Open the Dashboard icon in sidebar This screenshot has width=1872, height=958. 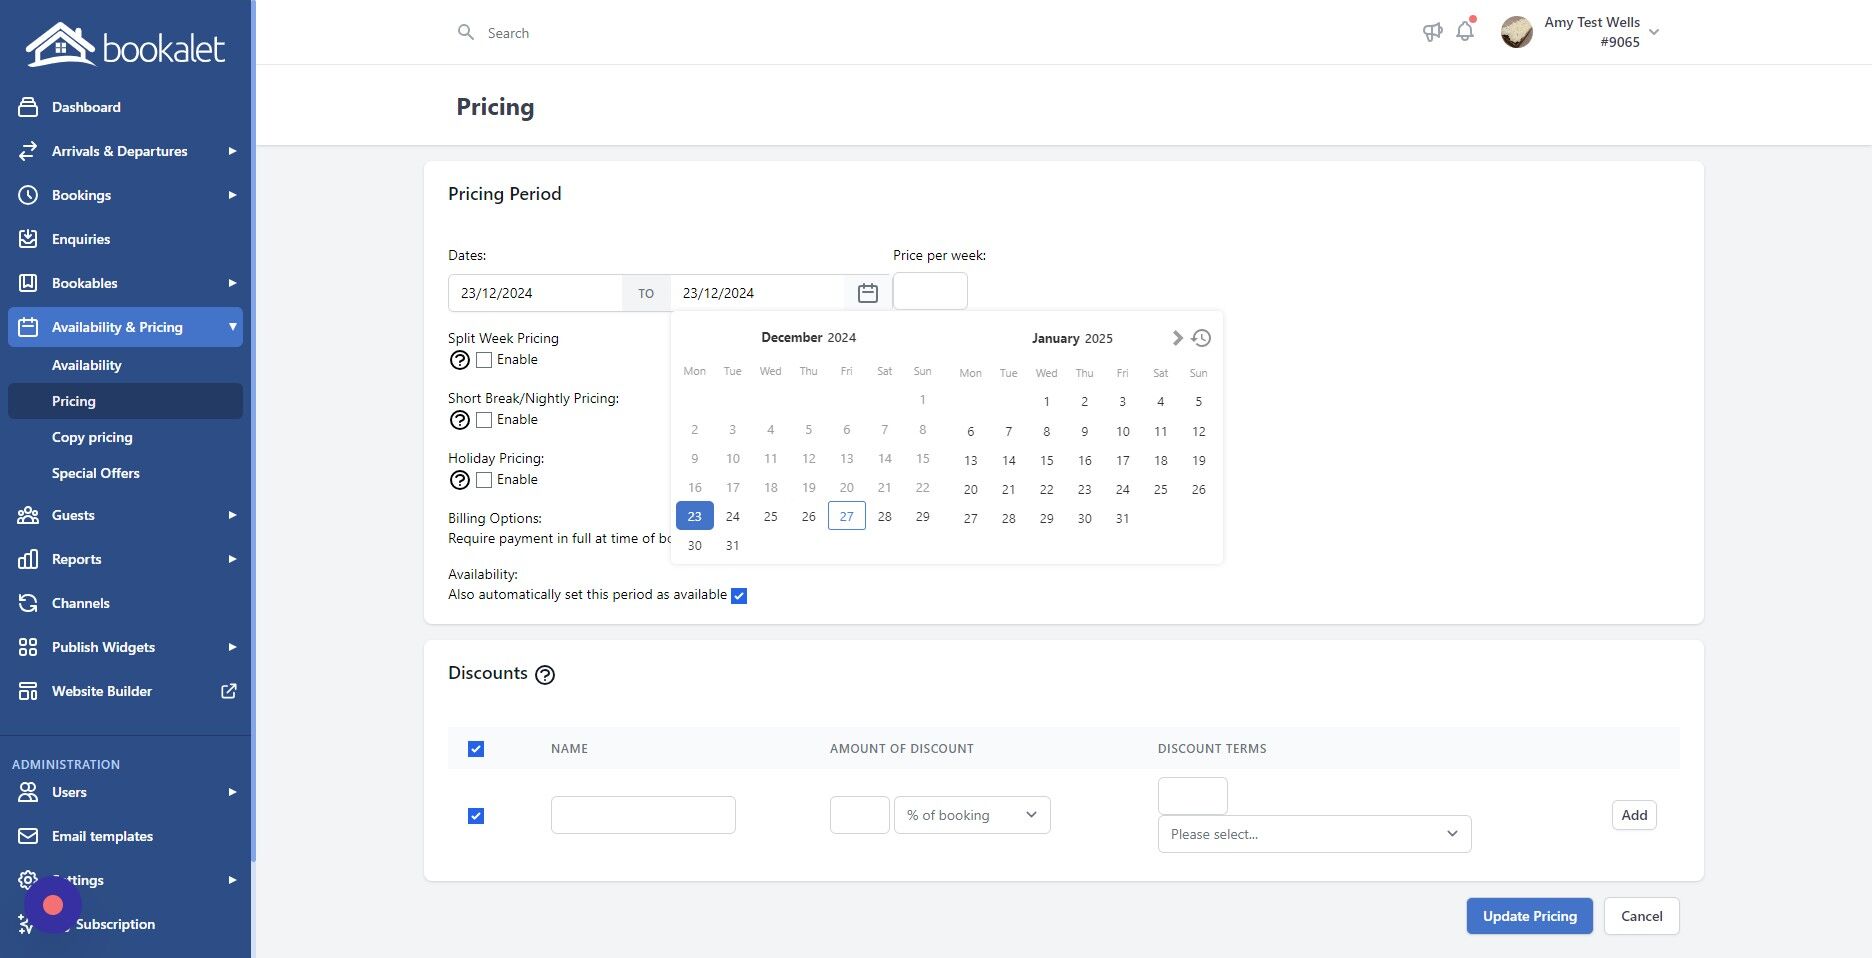tap(28, 107)
